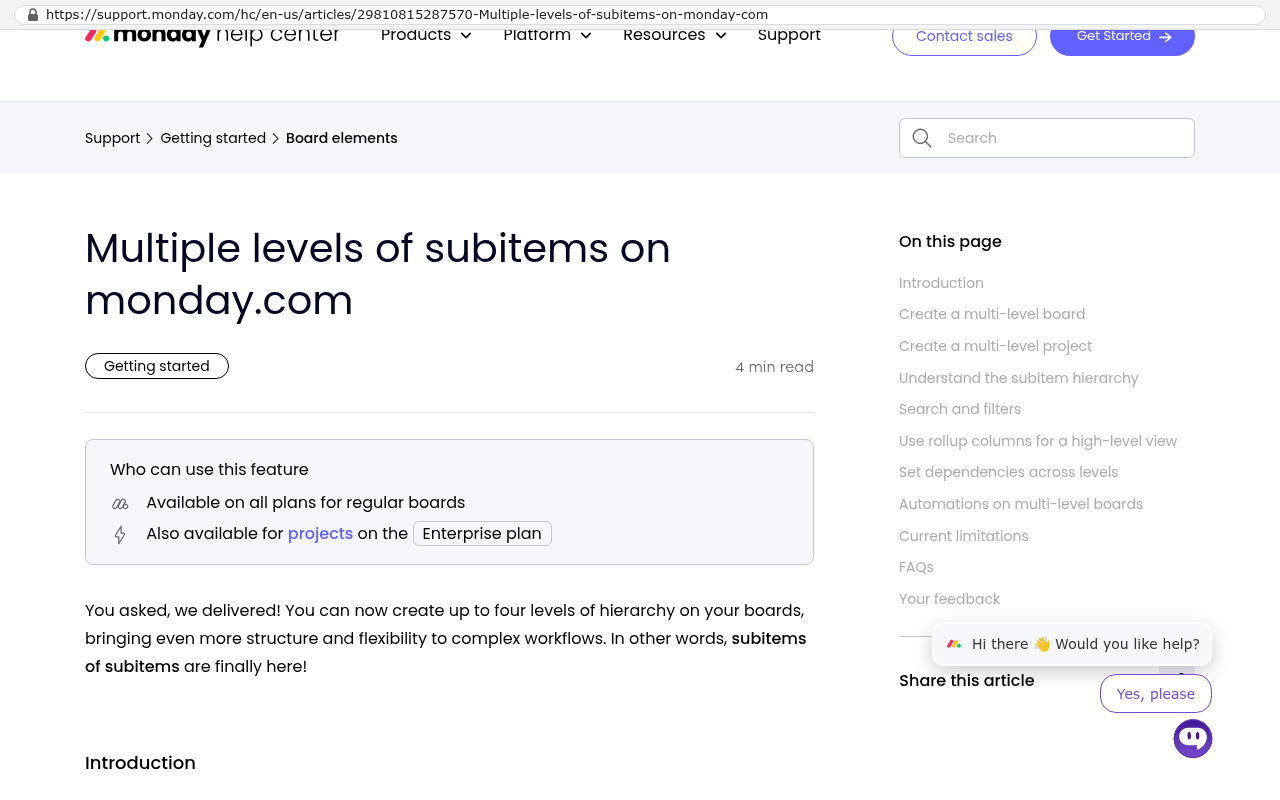
Task: Jump to Understand the subitem hierarchy
Action: (x=1019, y=378)
